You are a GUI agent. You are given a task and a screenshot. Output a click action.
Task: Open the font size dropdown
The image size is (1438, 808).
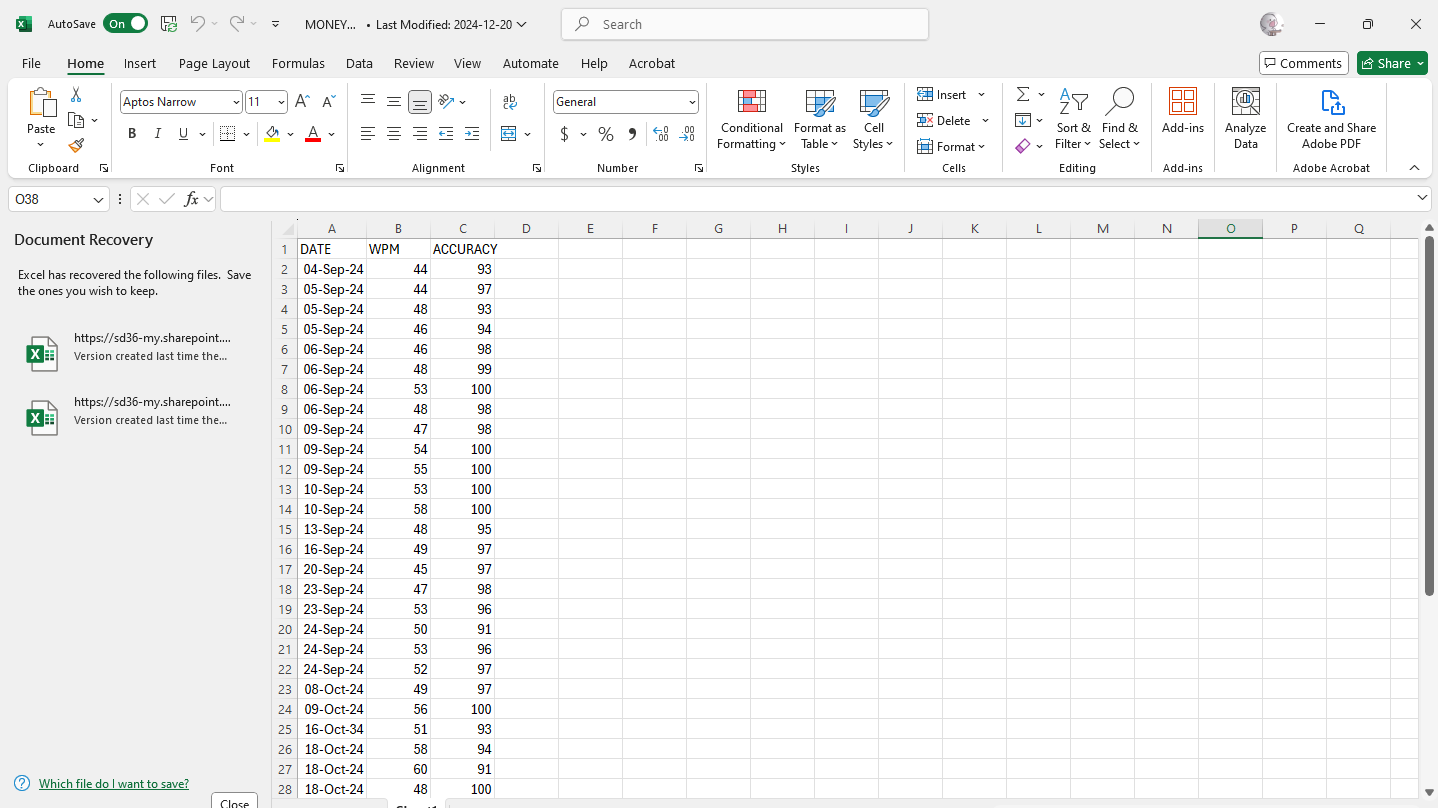(281, 102)
